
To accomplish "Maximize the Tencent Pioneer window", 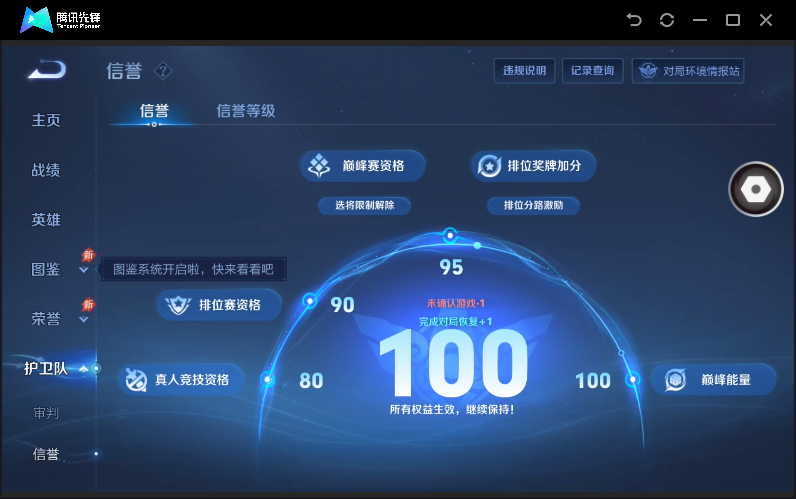I will pyautogui.click(x=733, y=20).
